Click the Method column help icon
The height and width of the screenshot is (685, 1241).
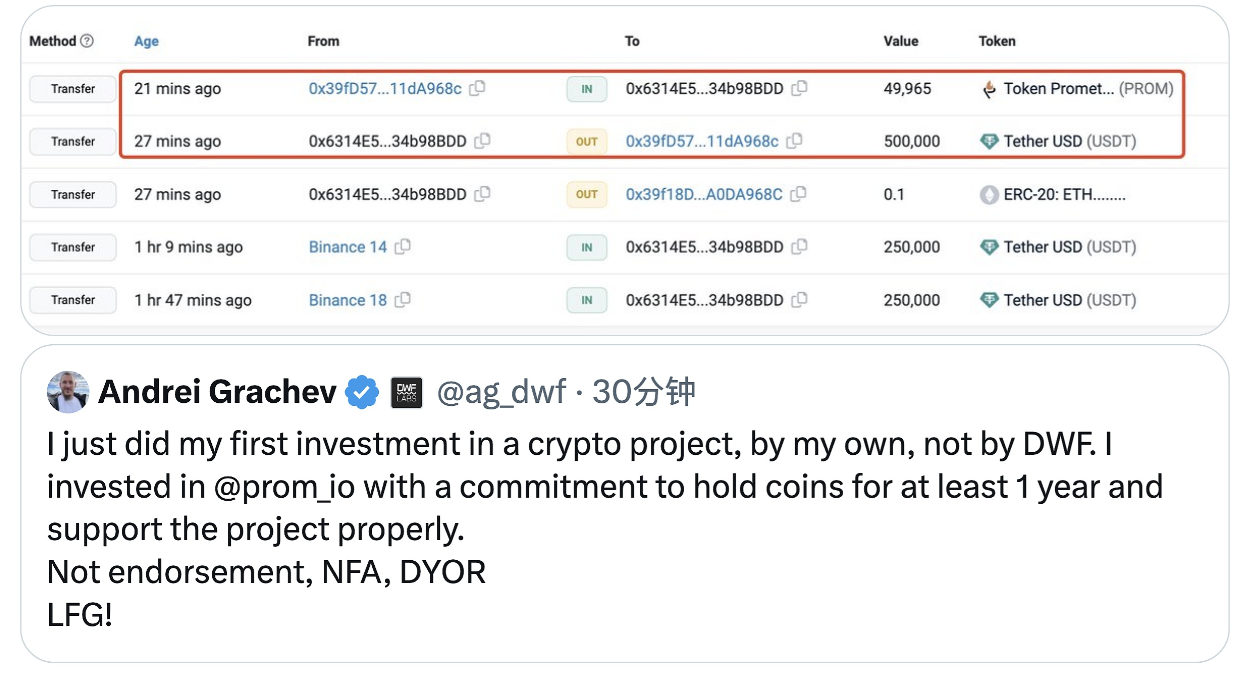[x=87, y=41]
